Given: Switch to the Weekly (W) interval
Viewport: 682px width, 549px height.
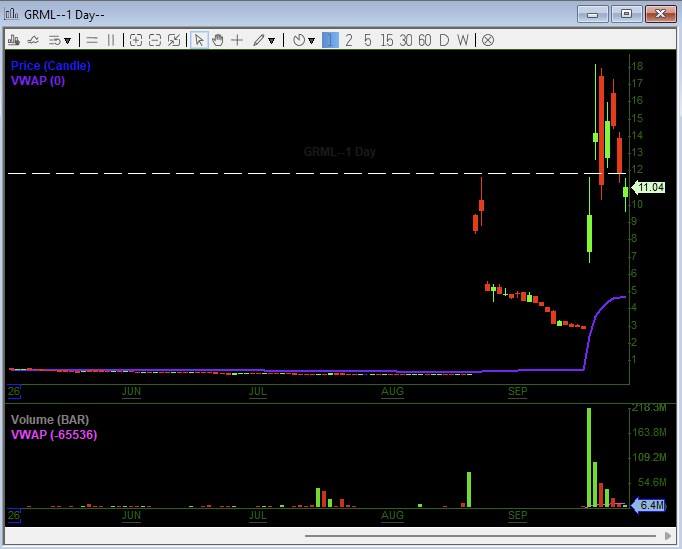Looking at the screenshot, I should click(x=463, y=40).
